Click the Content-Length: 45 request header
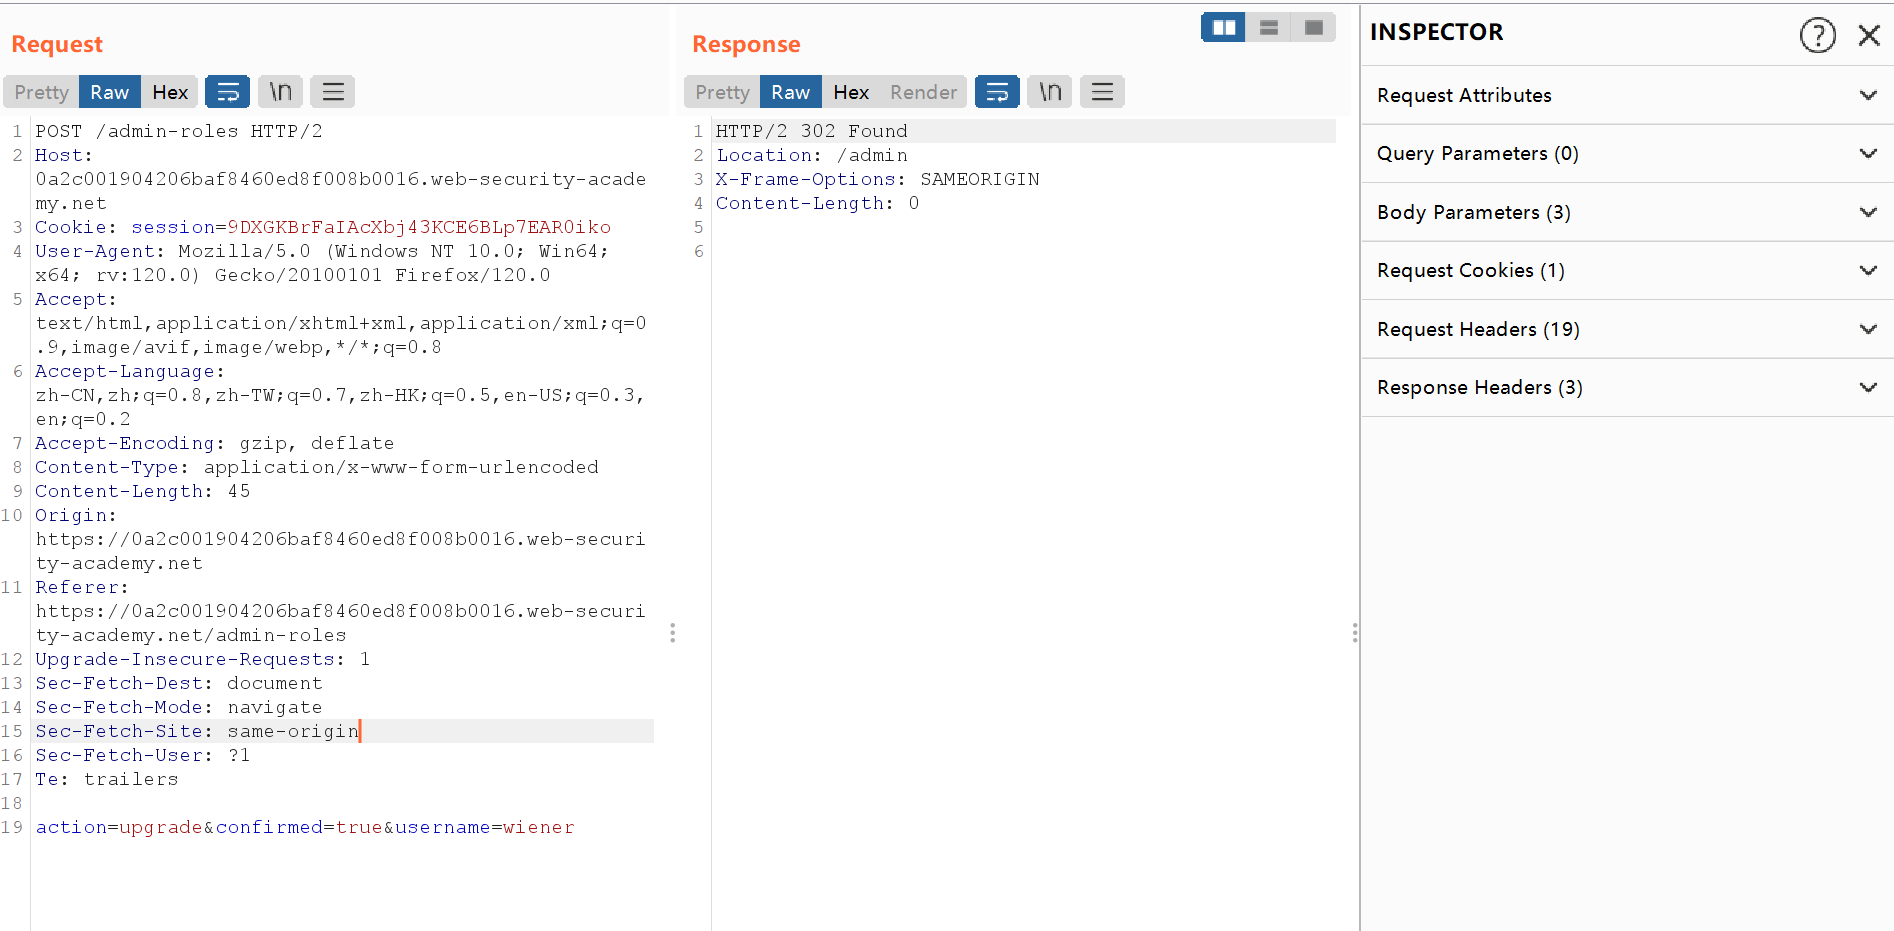This screenshot has height=931, width=1894. click(143, 491)
